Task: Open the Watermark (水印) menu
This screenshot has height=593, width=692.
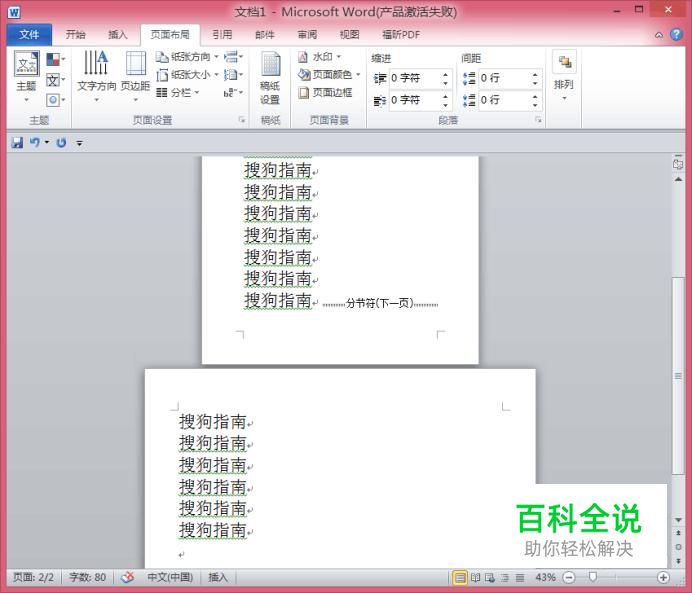Action: pos(320,57)
